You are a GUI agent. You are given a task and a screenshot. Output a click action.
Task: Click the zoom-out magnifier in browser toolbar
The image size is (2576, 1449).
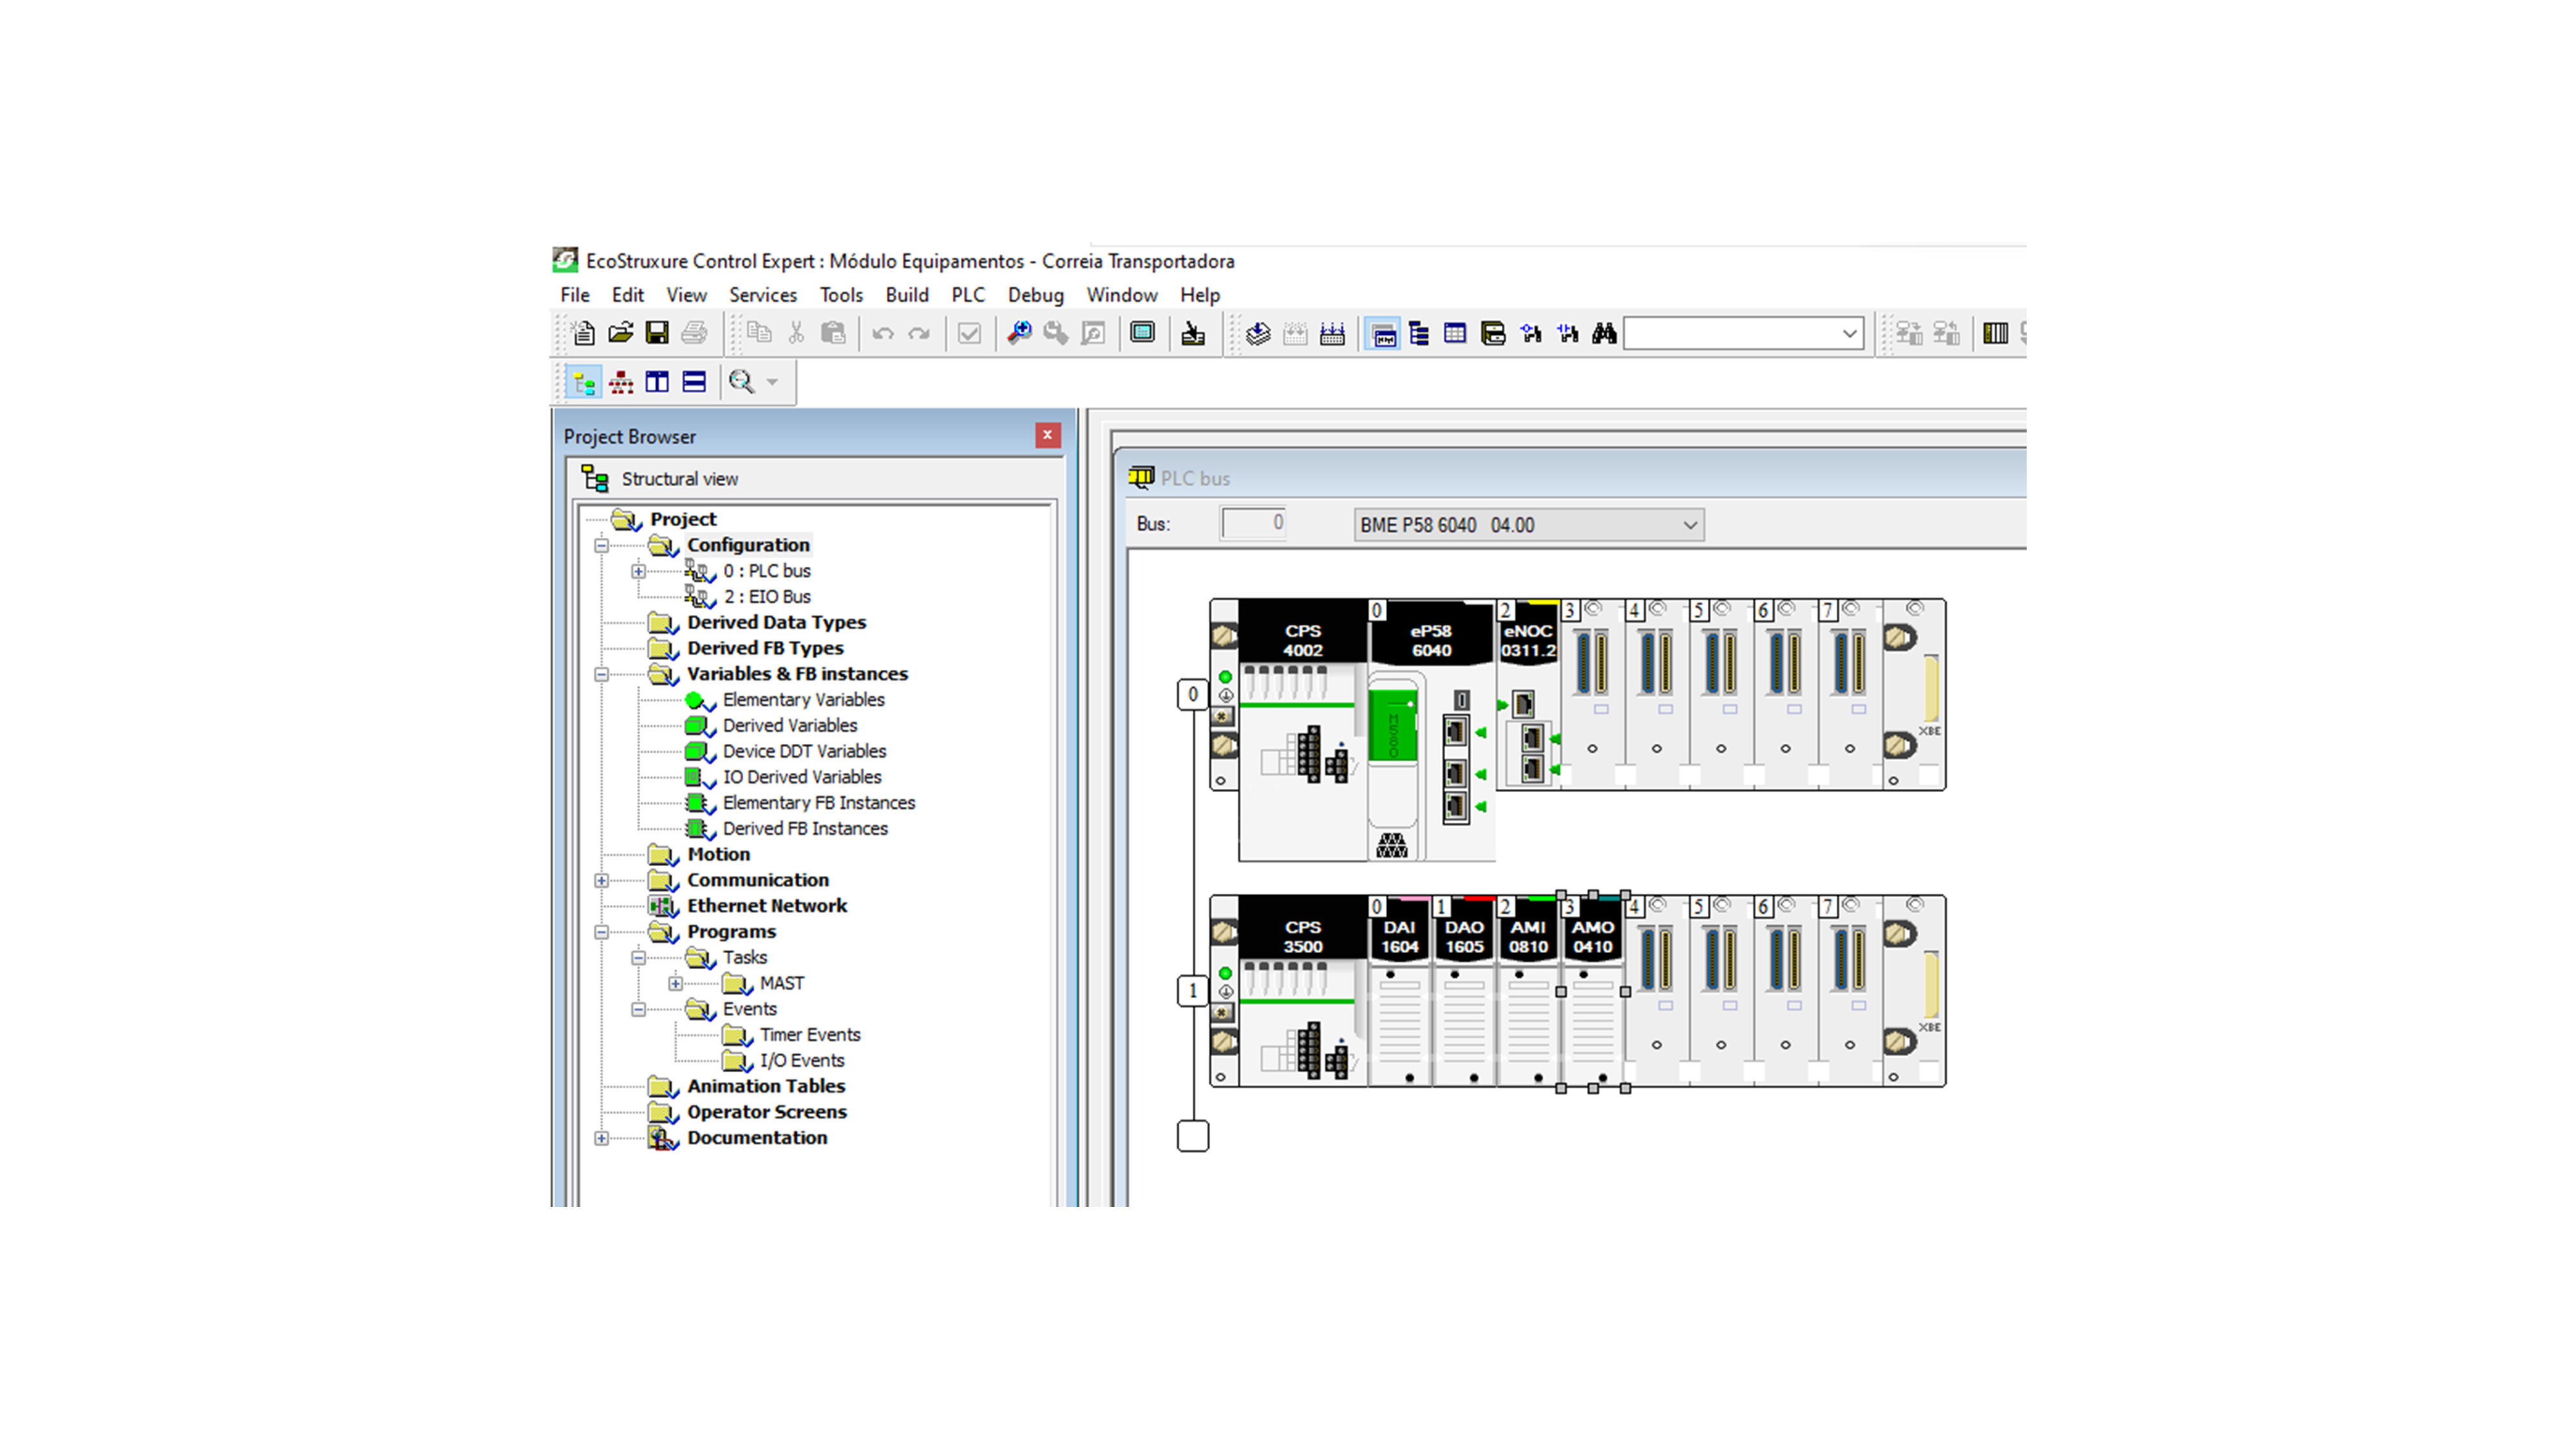(741, 382)
